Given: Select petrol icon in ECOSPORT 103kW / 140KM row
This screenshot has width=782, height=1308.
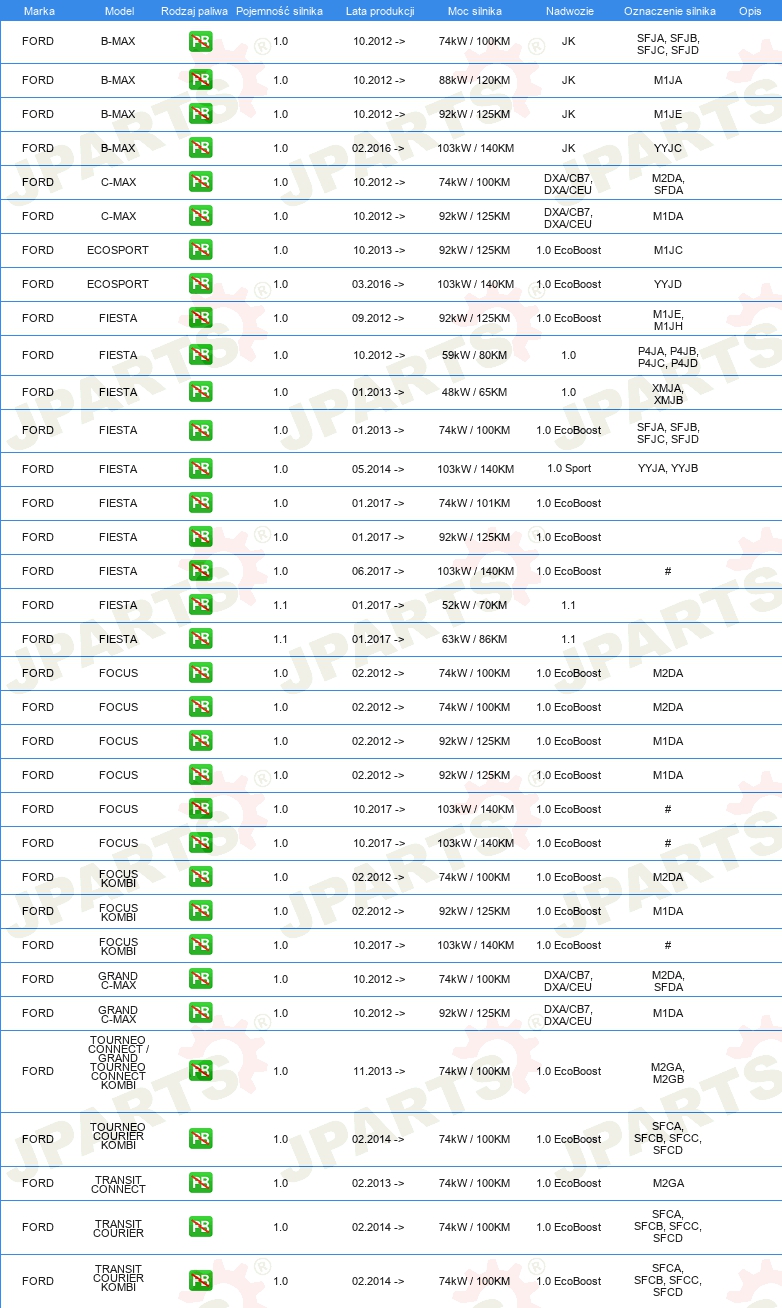Looking at the screenshot, I should click(x=201, y=284).
